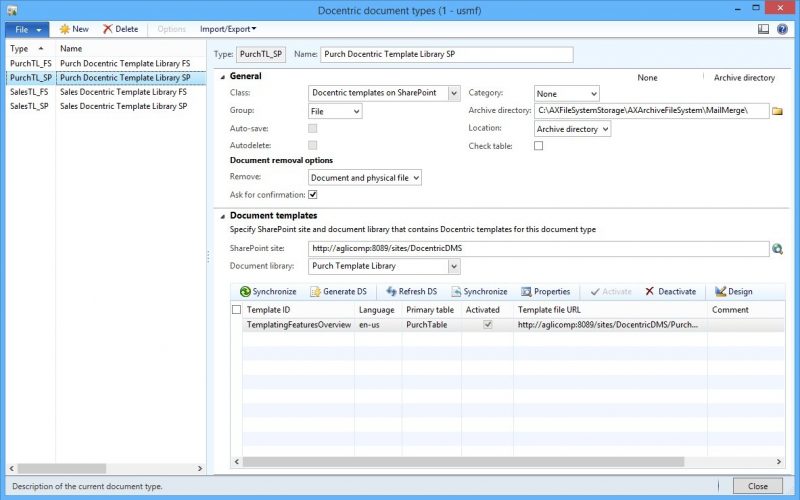Click the Archive directory path field

pyautogui.click(x=652, y=111)
